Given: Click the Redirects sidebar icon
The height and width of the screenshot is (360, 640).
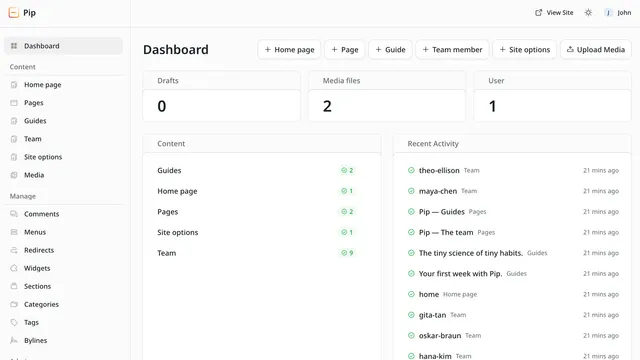Looking at the screenshot, I should (x=14, y=250).
